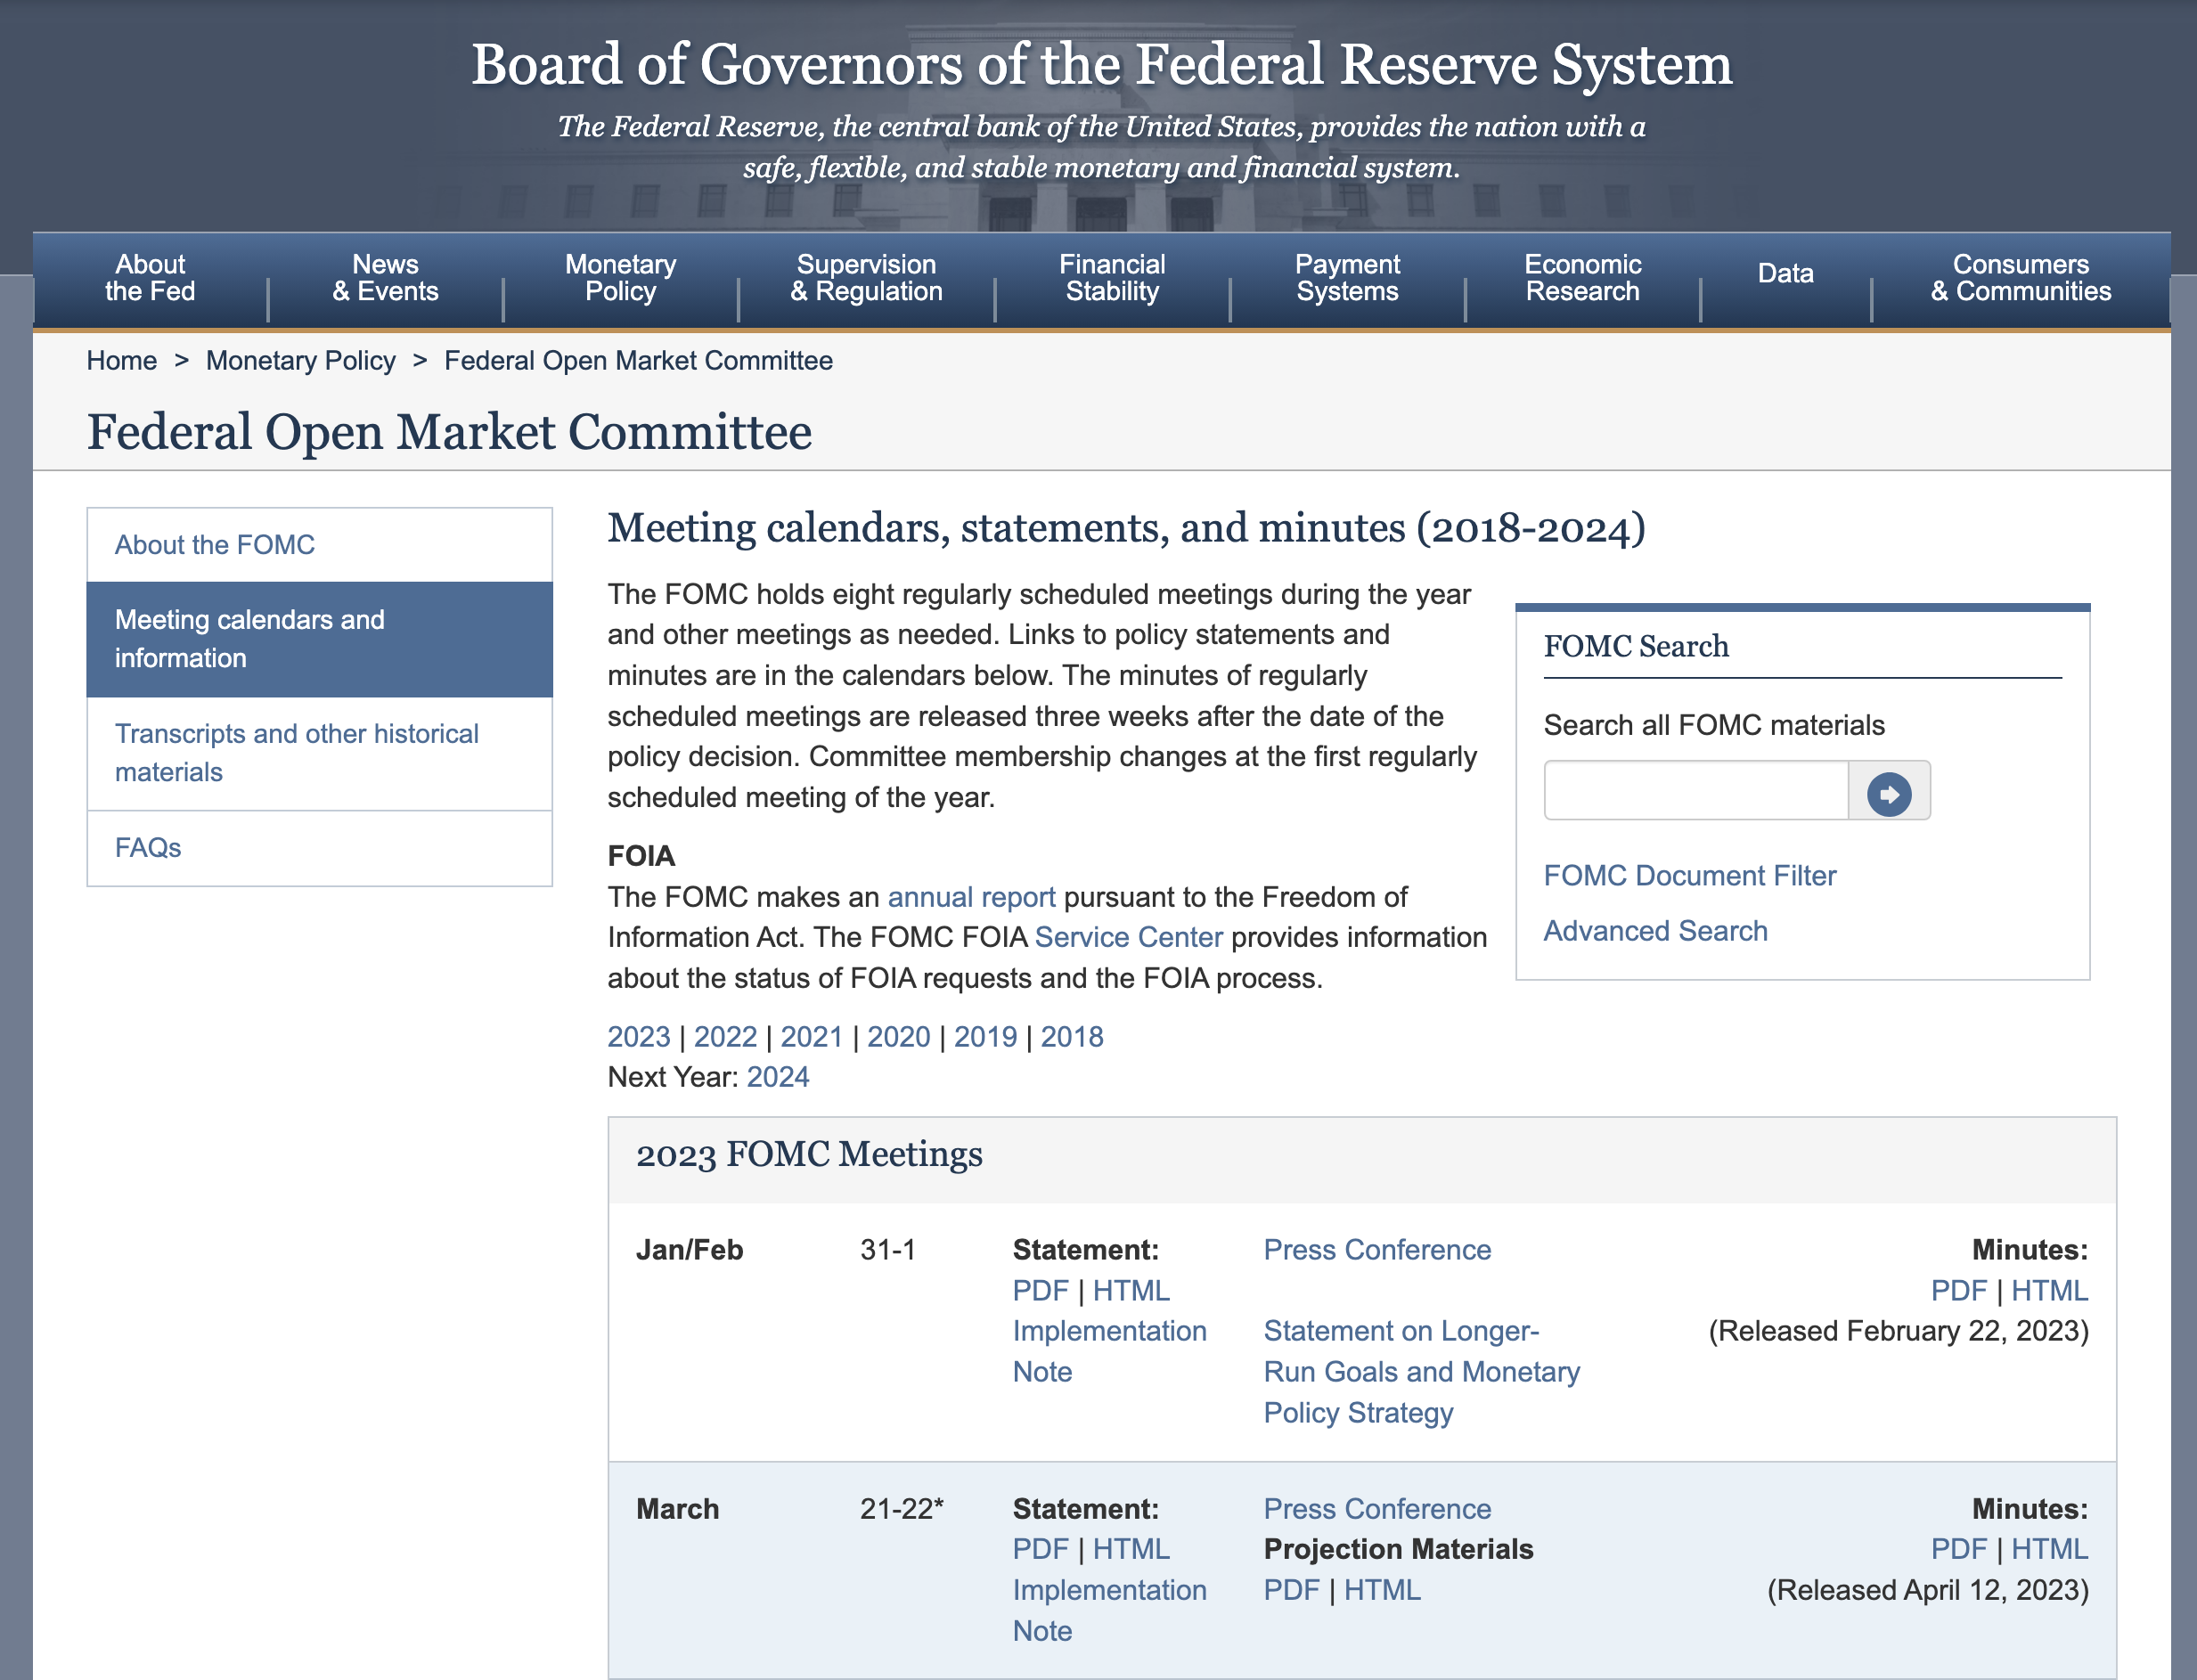The image size is (2197, 1680).
Task: Open Economic Research menu
Action: click(x=1582, y=278)
